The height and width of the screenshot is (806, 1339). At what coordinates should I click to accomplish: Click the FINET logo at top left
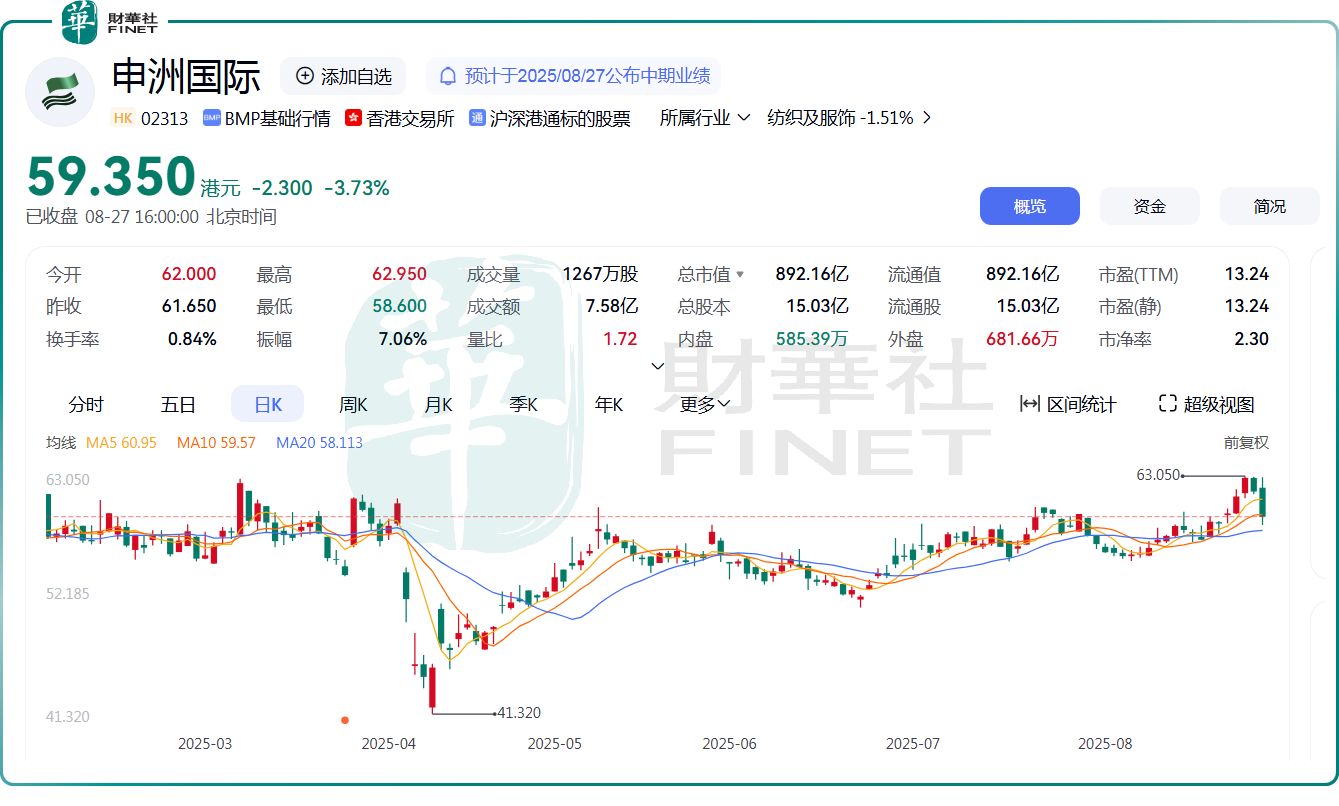(x=110, y=22)
